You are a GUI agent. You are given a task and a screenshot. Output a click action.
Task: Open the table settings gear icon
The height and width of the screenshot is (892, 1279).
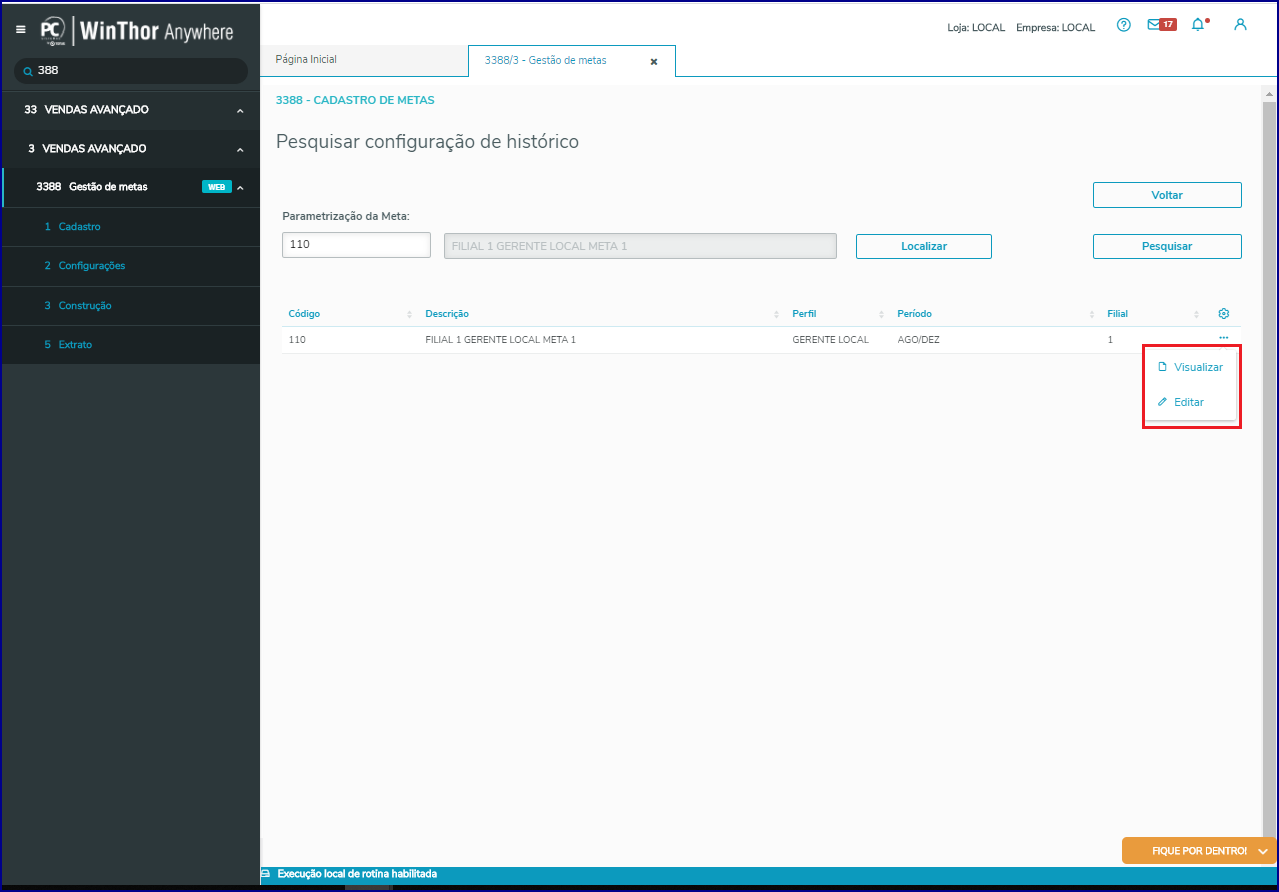[1223, 314]
